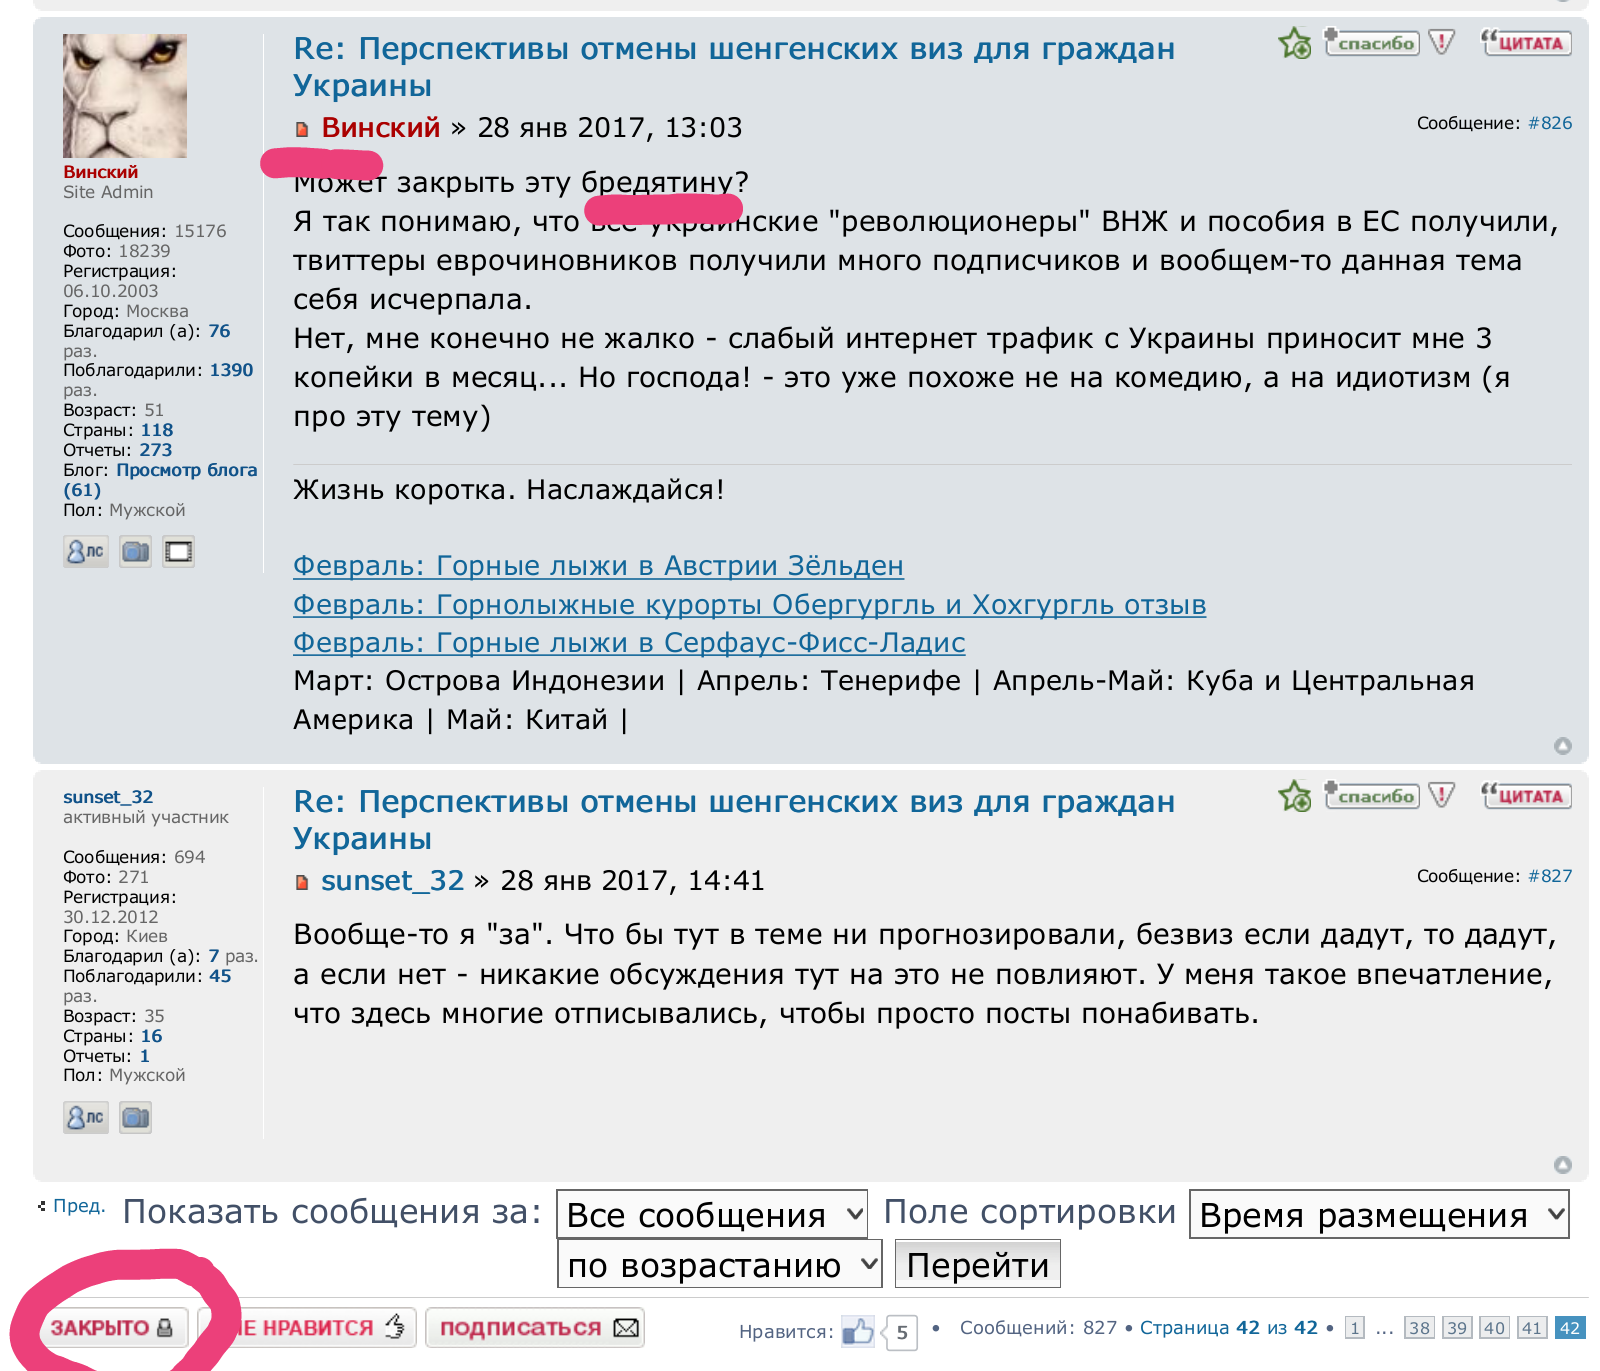Viewport: 1600px width, 1371px height.
Task: Send a private message (ЛС) to Винский
Action: tap(86, 551)
